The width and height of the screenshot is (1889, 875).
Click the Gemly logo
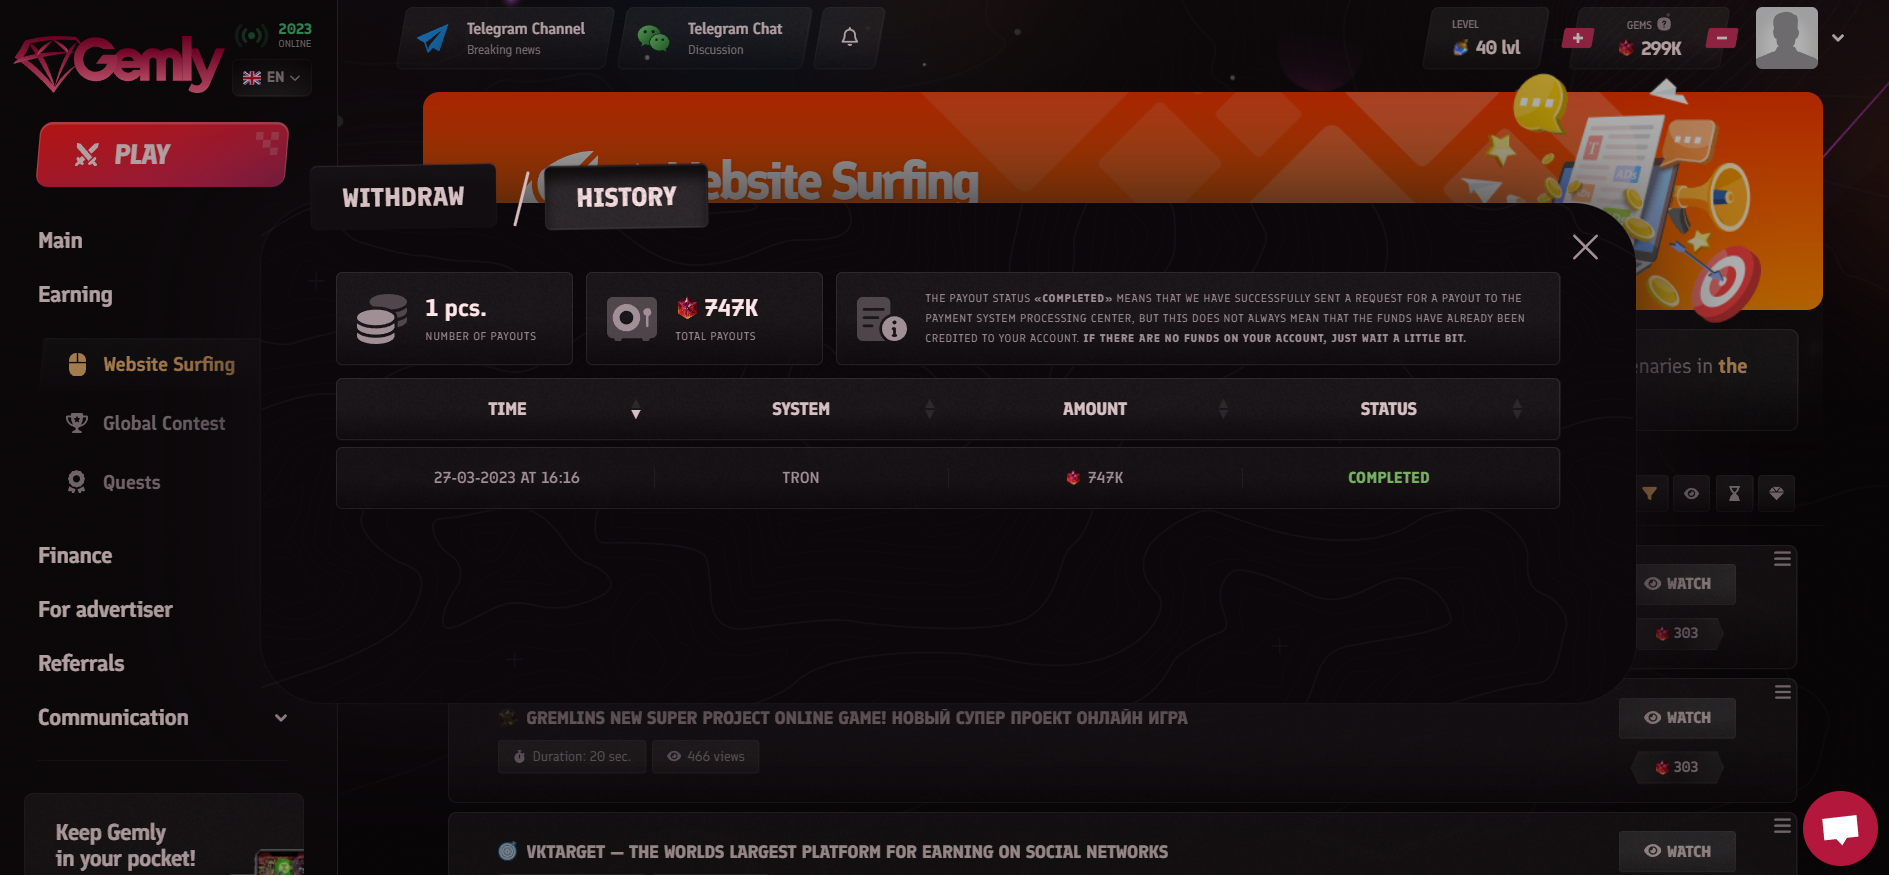118,62
